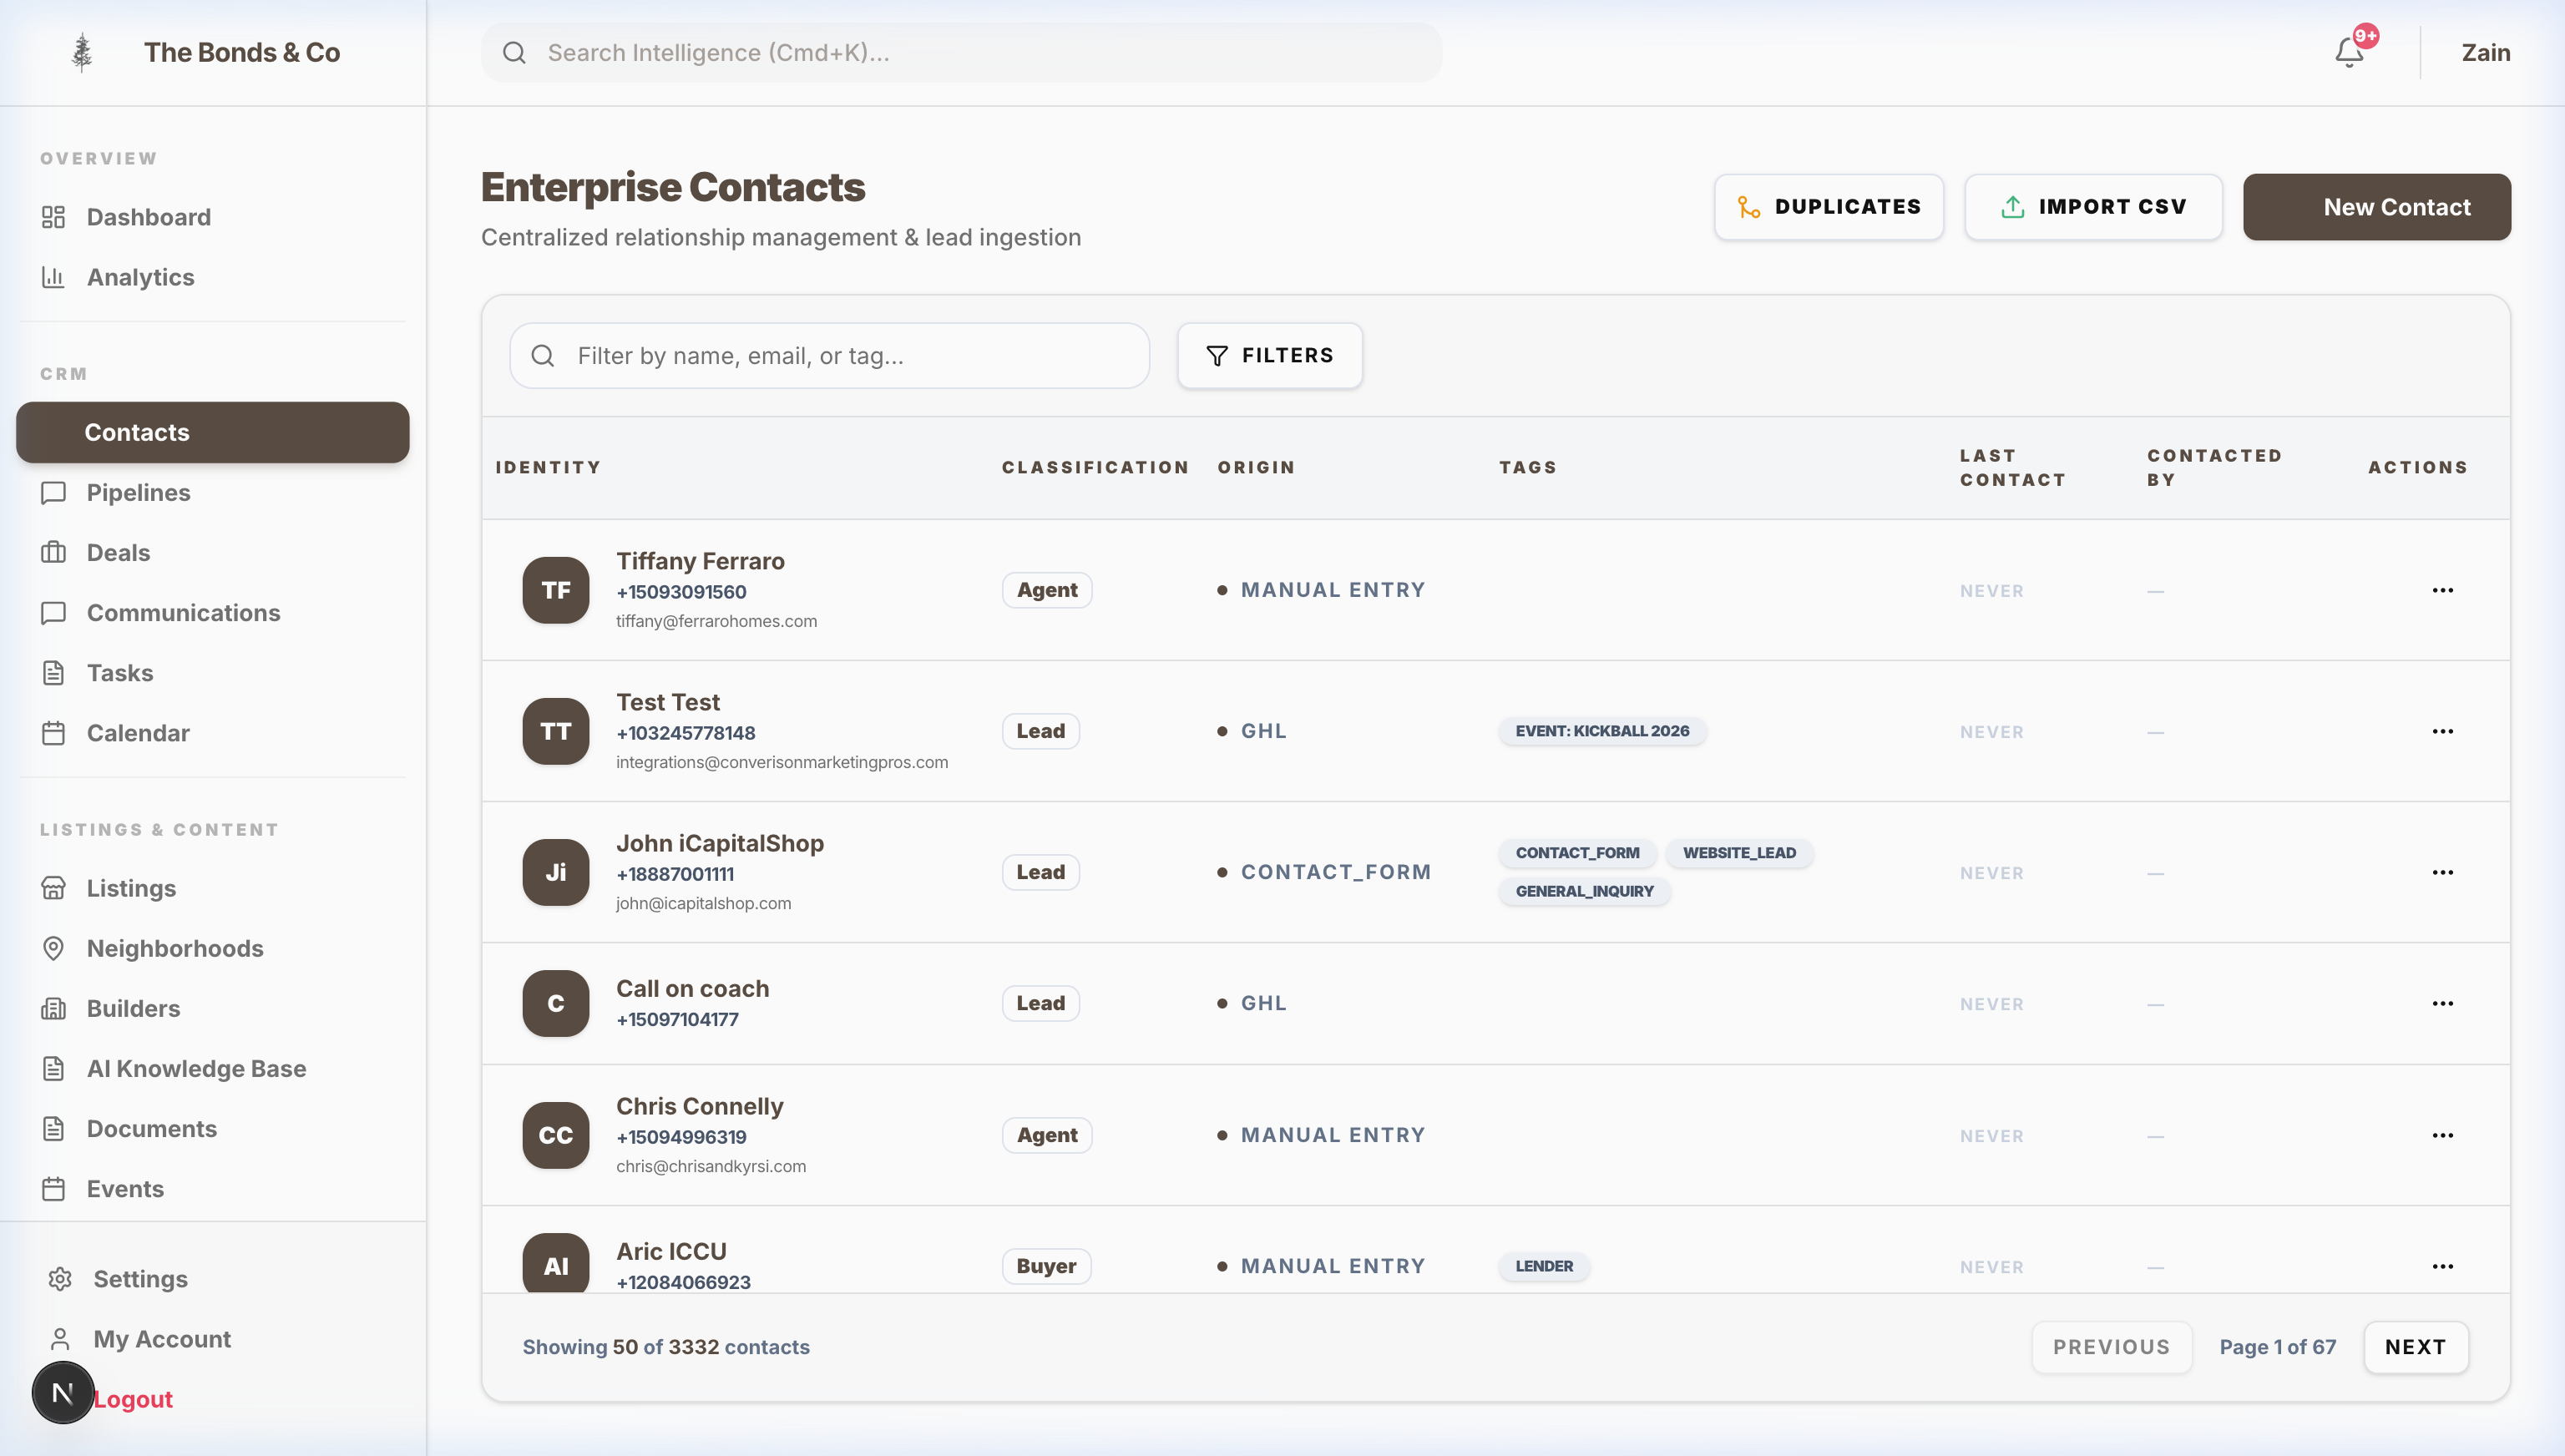Click the Buyer classification badge
Image resolution: width=2565 pixels, height=1456 pixels.
click(1046, 1266)
